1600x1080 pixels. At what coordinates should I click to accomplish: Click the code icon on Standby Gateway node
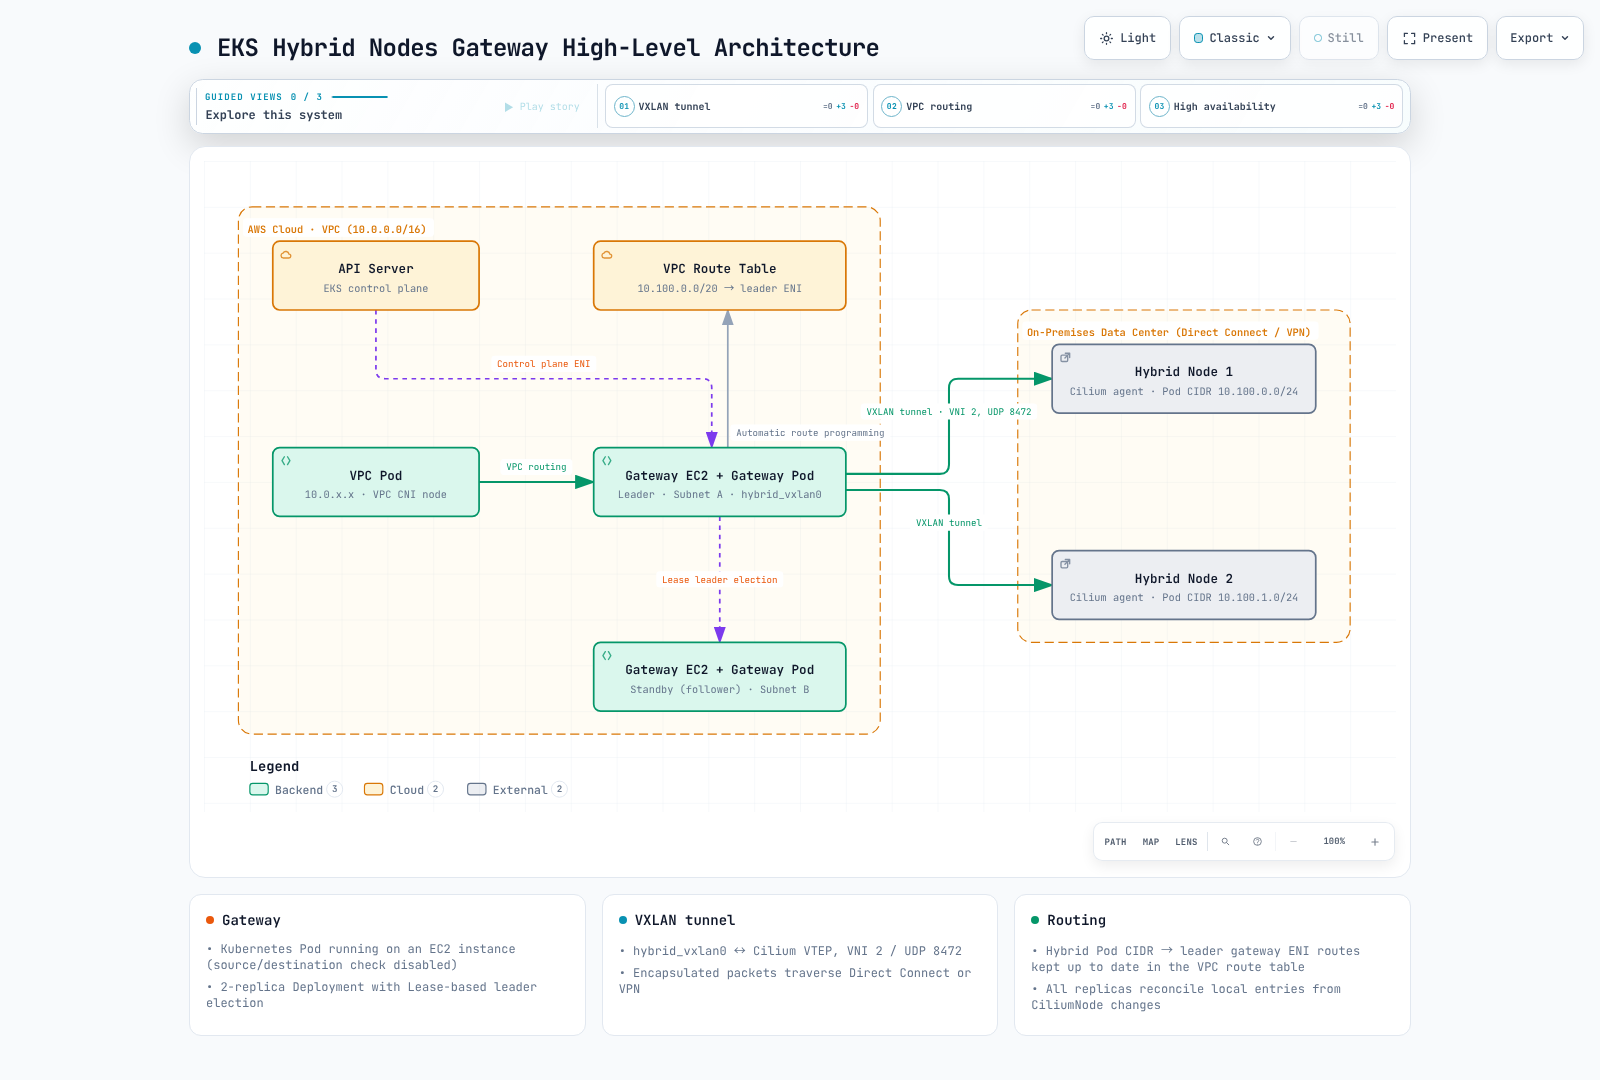click(607, 656)
